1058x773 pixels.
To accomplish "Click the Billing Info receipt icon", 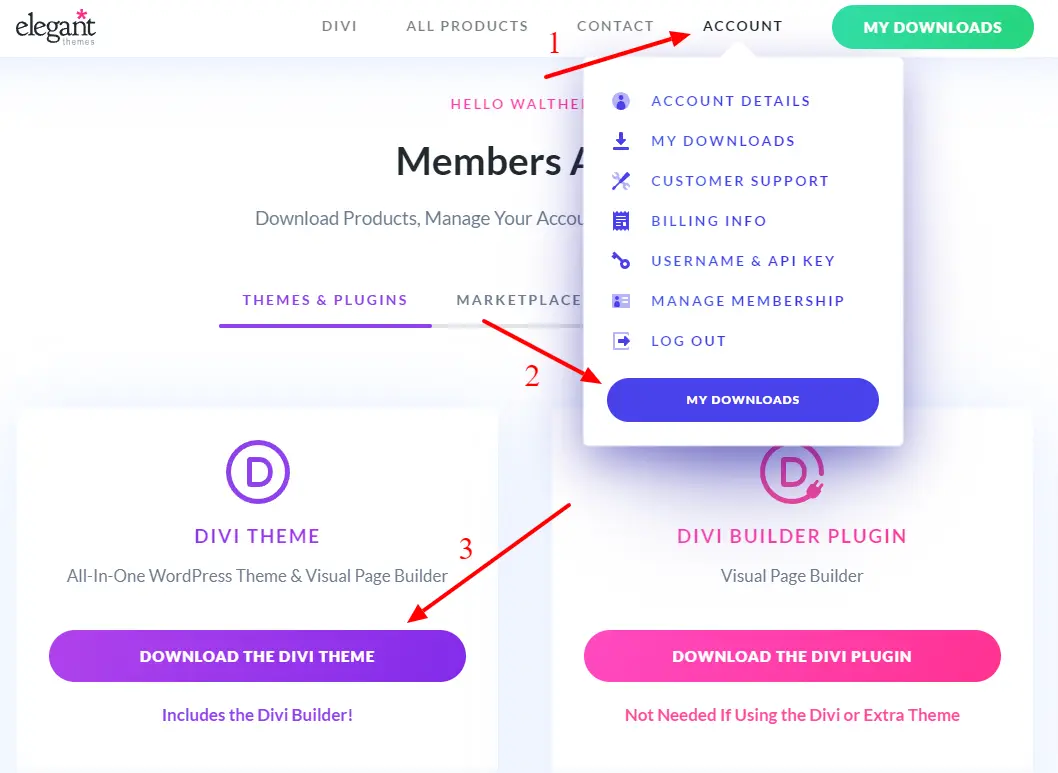I will 621,221.
